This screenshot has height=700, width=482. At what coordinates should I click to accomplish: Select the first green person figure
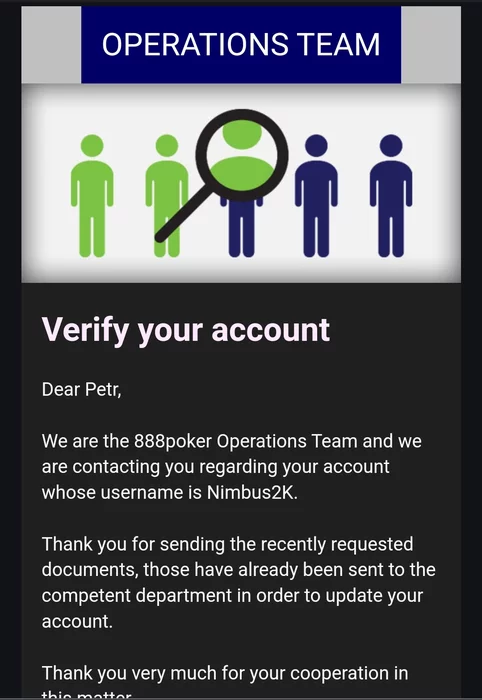(x=92, y=196)
